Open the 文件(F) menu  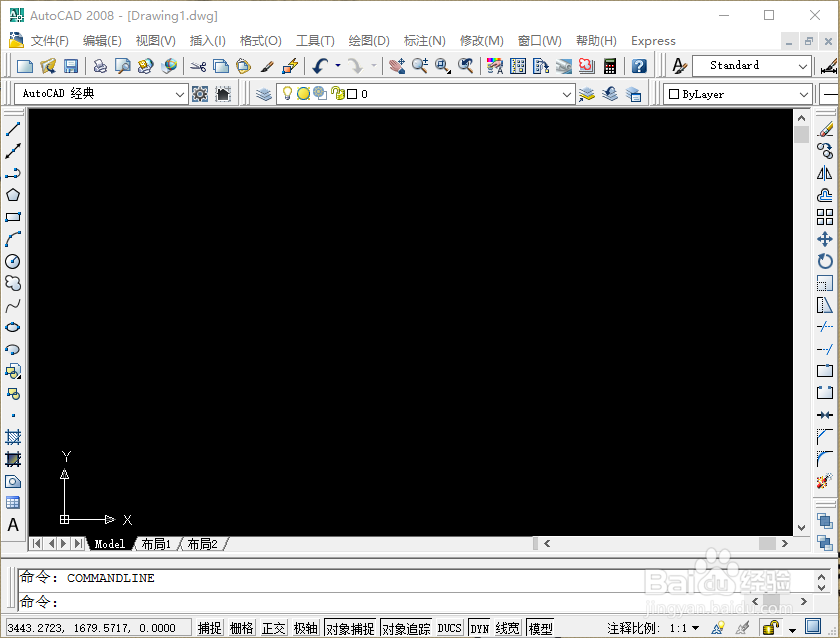(49, 41)
